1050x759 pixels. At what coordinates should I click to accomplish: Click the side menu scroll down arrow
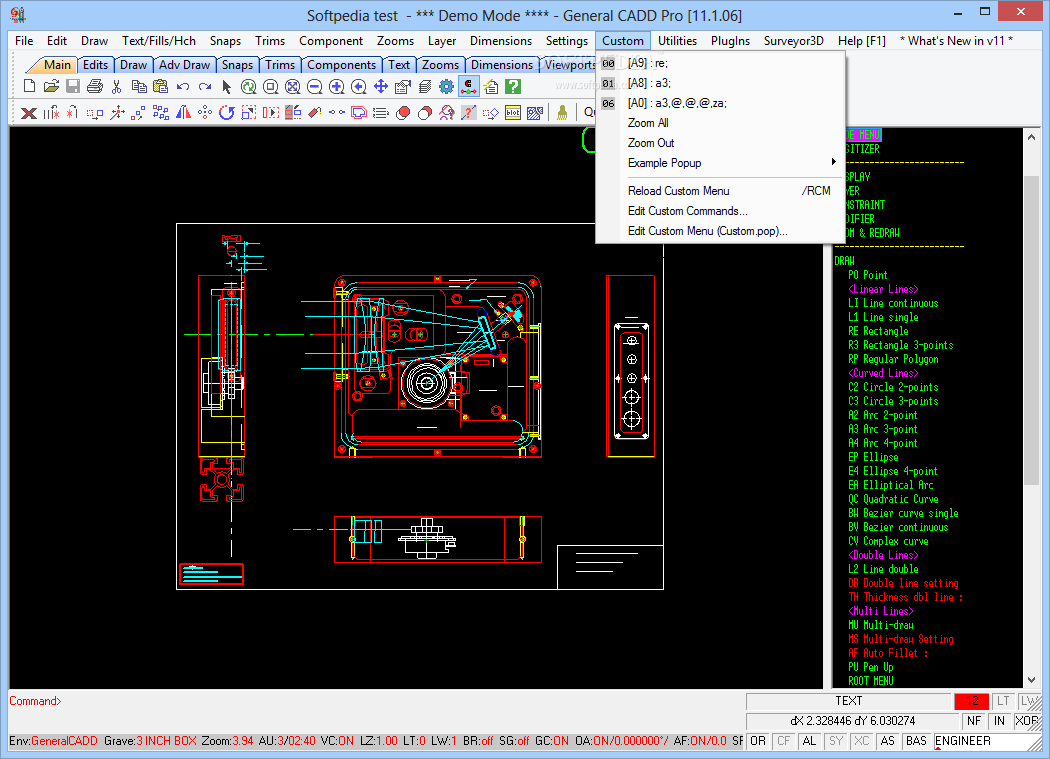1031,679
